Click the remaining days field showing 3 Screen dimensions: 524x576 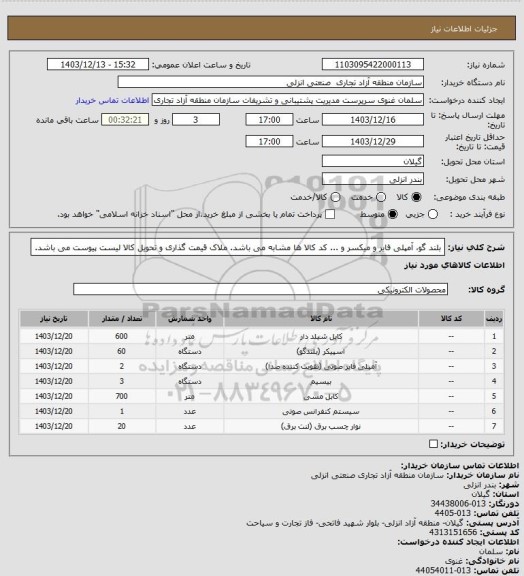[196, 120]
